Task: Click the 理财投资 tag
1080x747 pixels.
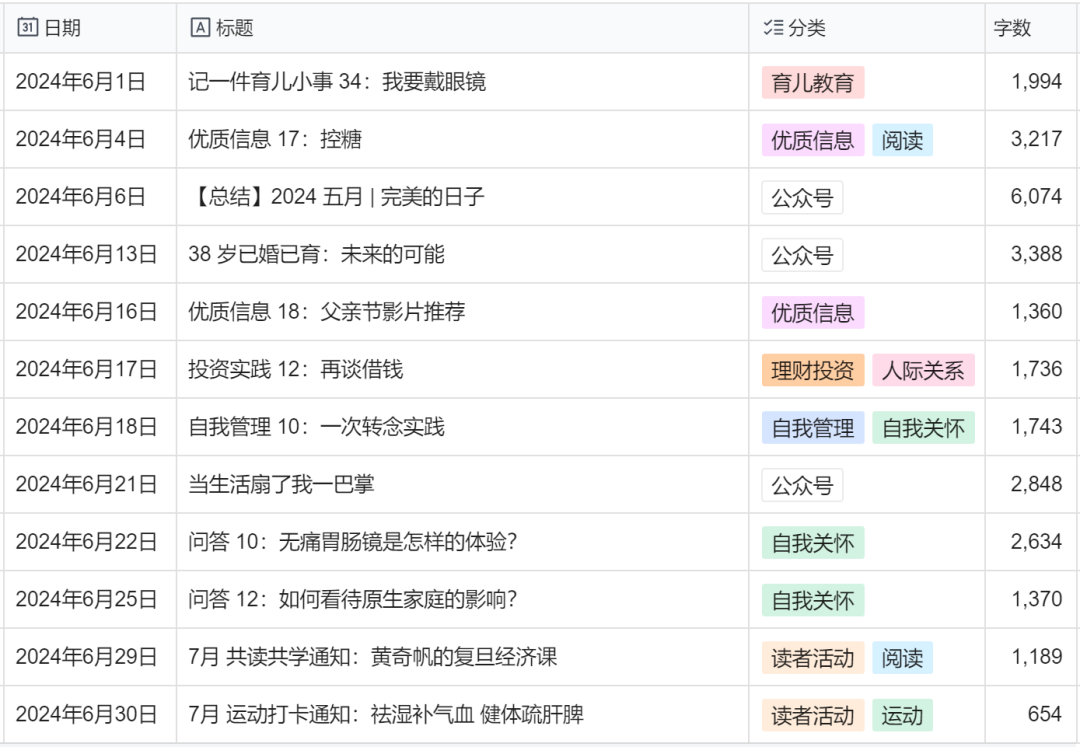Action: click(x=813, y=370)
